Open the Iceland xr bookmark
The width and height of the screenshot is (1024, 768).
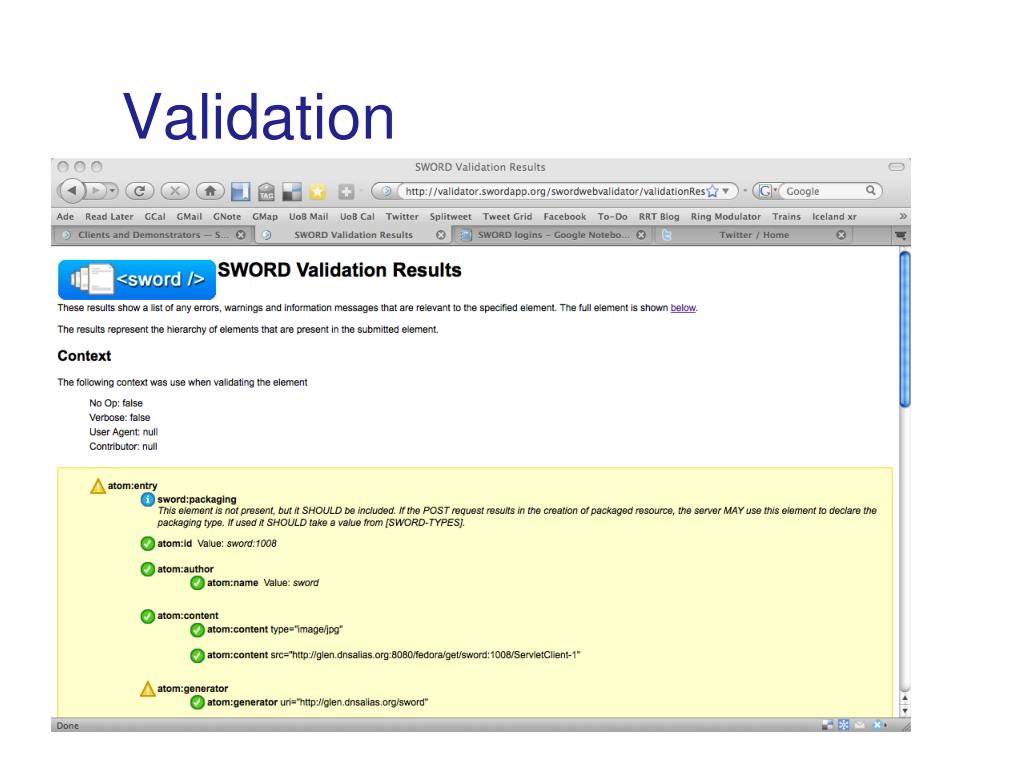point(834,216)
